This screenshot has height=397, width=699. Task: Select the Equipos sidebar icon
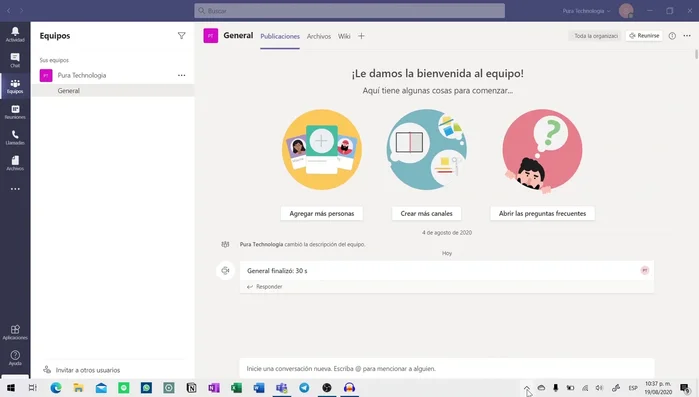coord(15,86)
